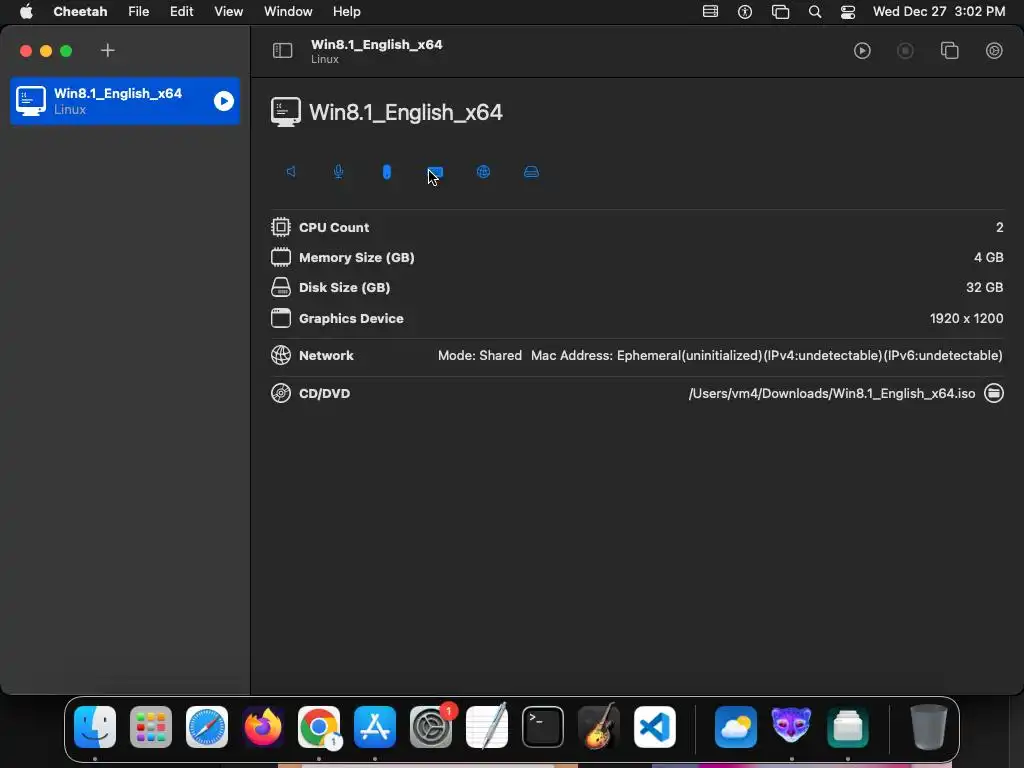Screen dimensions: 1024x768
Task: Open App Store from the Dock
Action: click(x=375, y=727)
